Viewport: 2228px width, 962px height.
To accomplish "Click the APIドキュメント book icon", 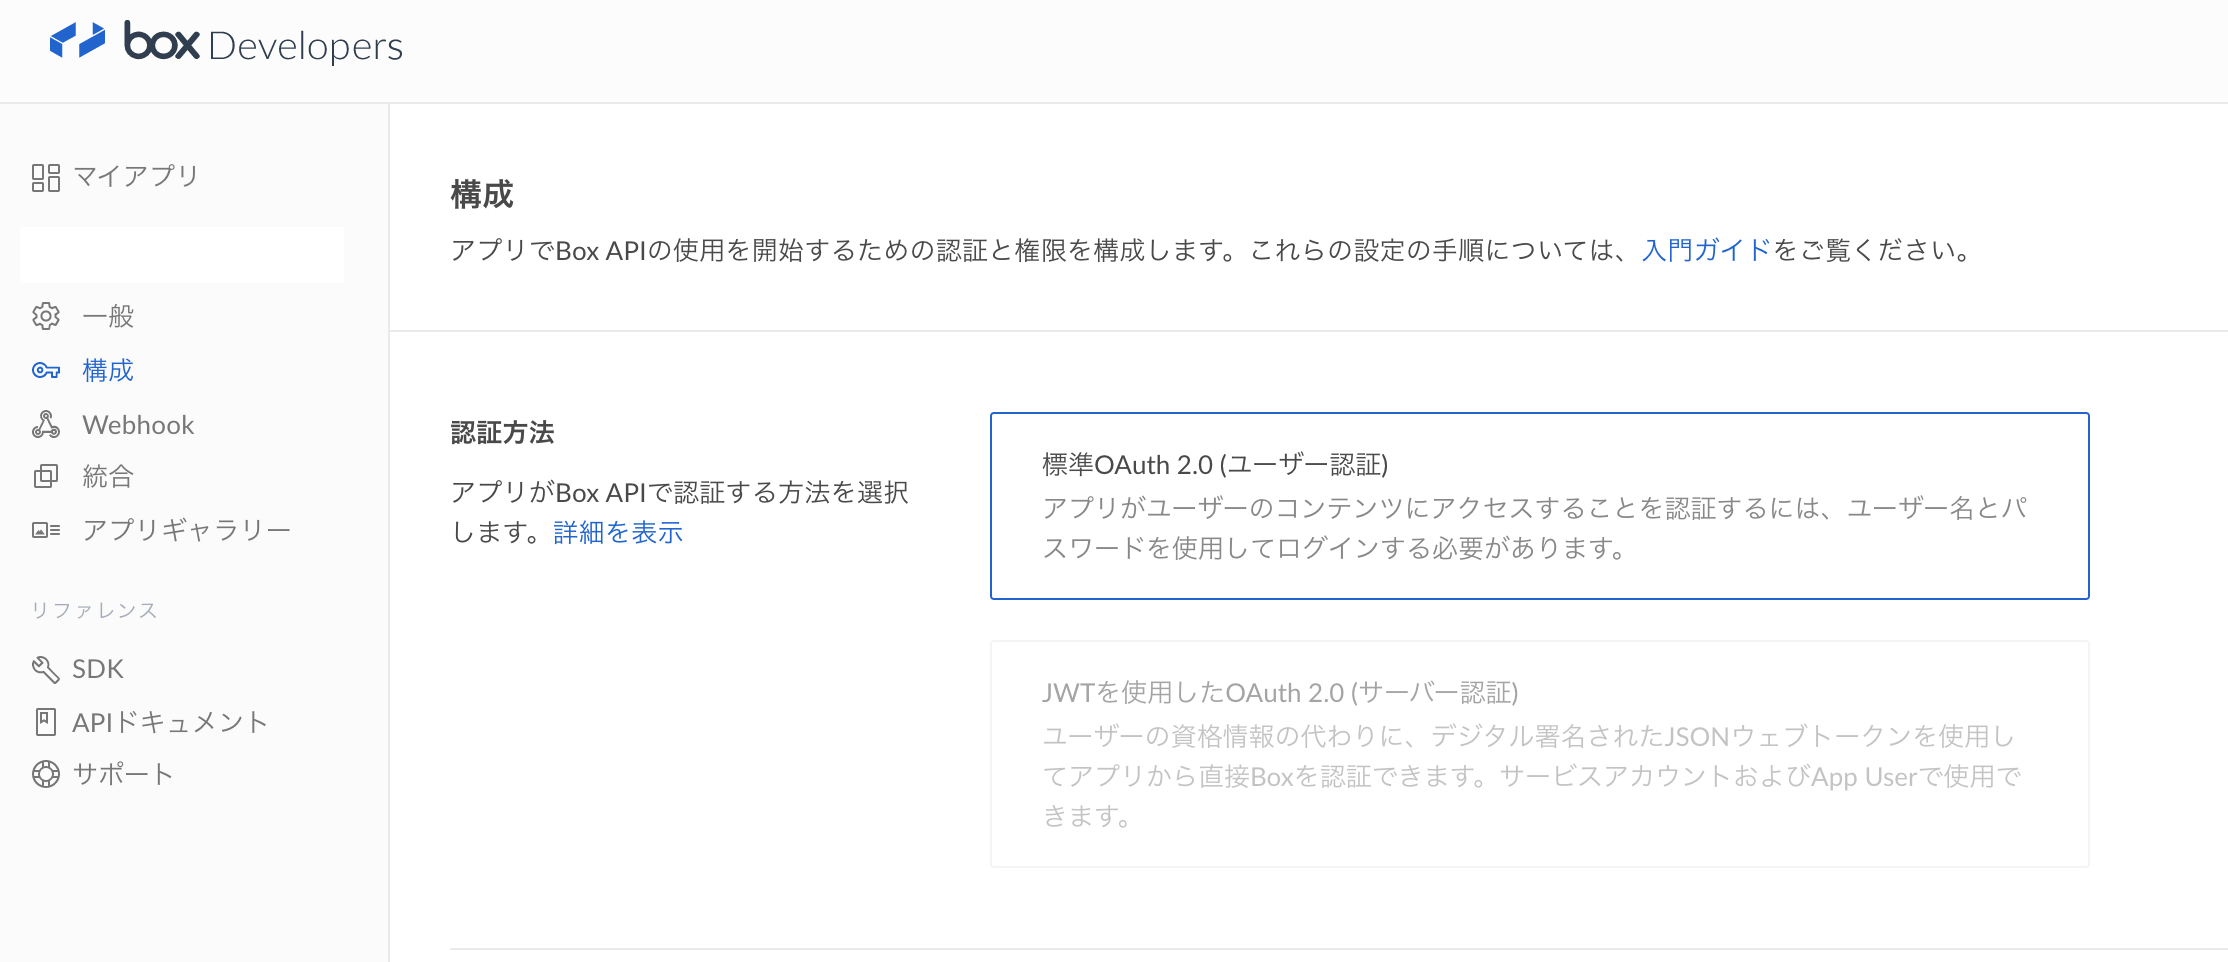I will click(x=46, y=722).
